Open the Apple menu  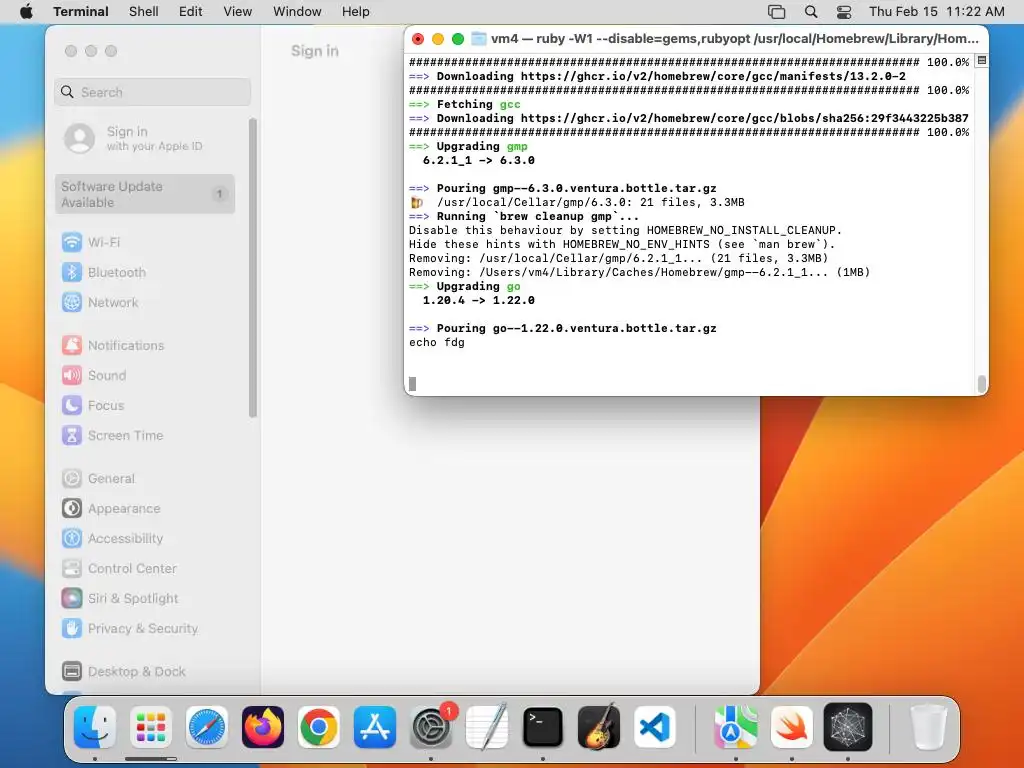click(26, 12)
